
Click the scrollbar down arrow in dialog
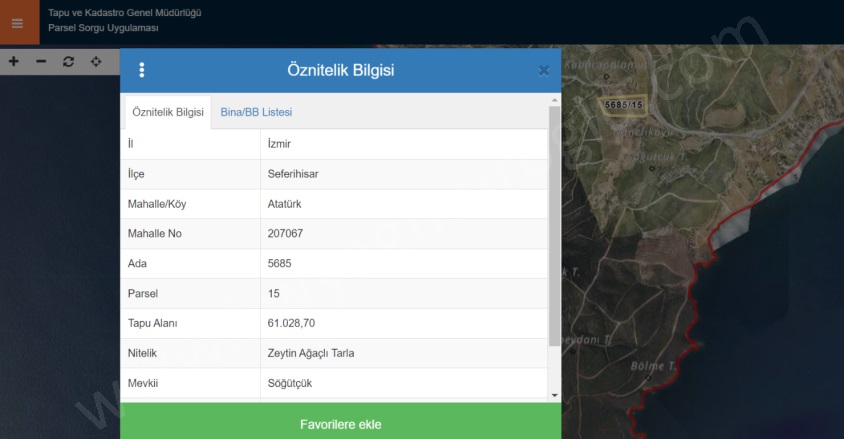pos(554,397)
